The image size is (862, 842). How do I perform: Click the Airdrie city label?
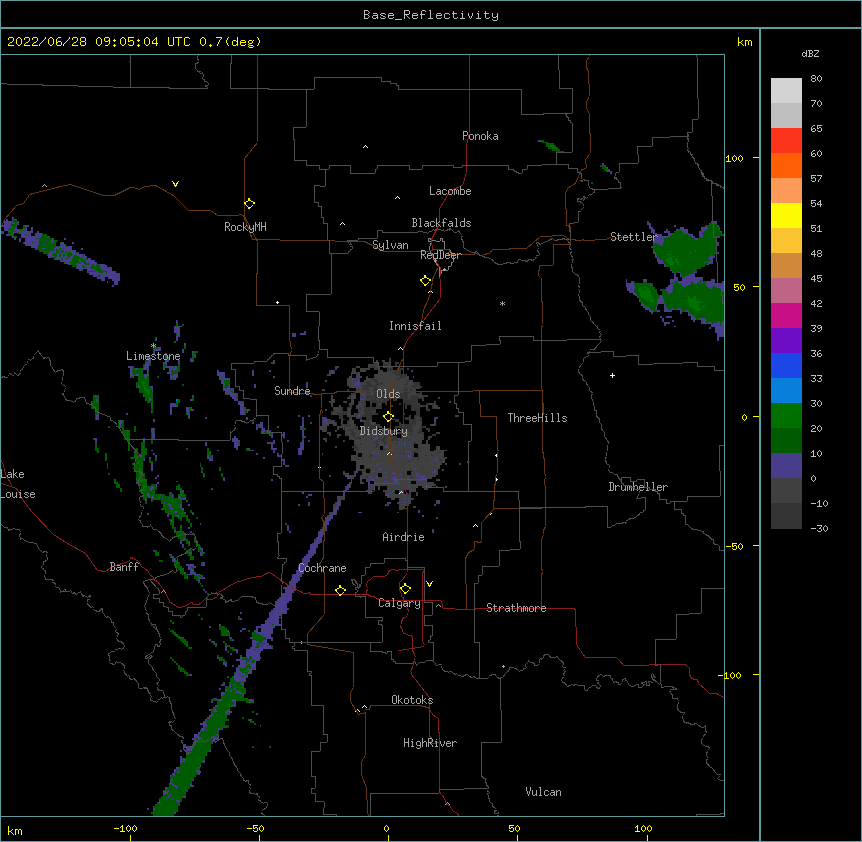pyautogui.click(x=404, y=537)
